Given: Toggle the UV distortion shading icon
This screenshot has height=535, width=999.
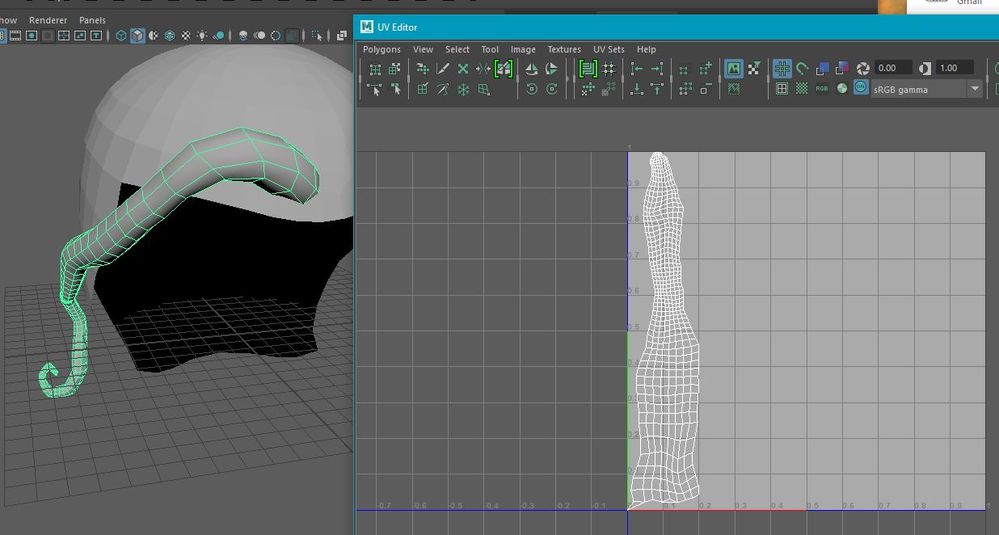Looking at the screenshot, I should 842,69.
